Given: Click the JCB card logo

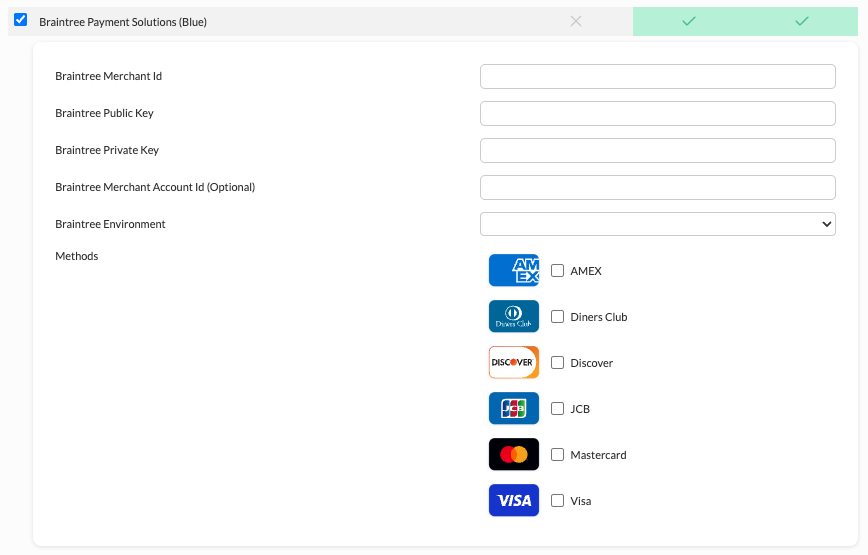Looking at the screenshot, I should pos(514,408).
